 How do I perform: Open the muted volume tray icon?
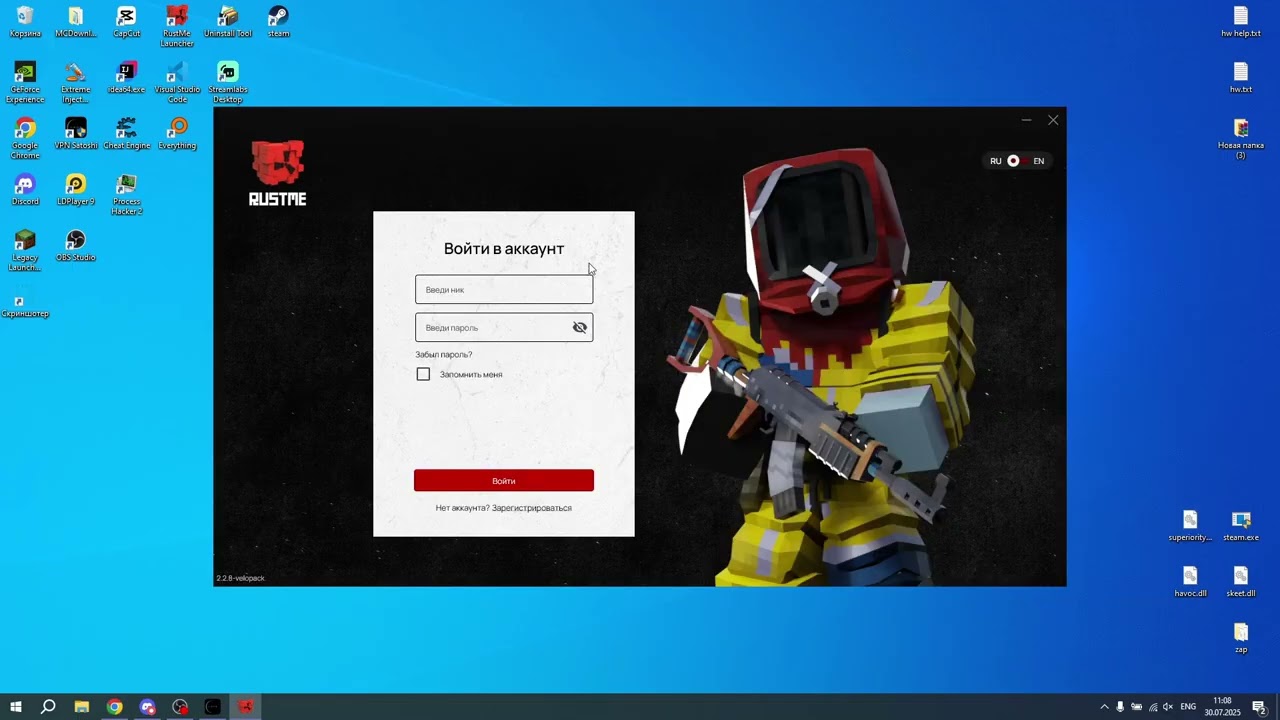tap(1168, 707)
